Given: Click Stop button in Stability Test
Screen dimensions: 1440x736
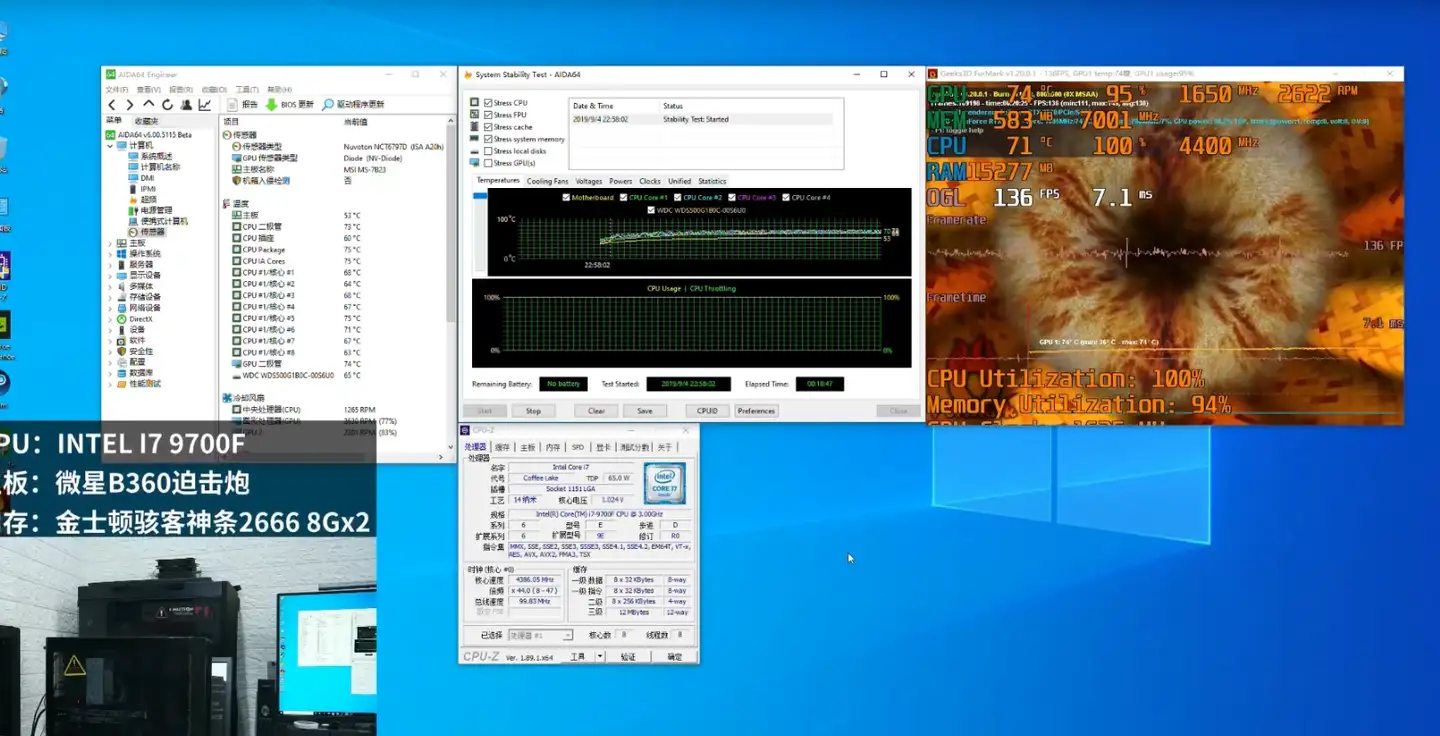Looking at the screenshot, I should (533, 411).
